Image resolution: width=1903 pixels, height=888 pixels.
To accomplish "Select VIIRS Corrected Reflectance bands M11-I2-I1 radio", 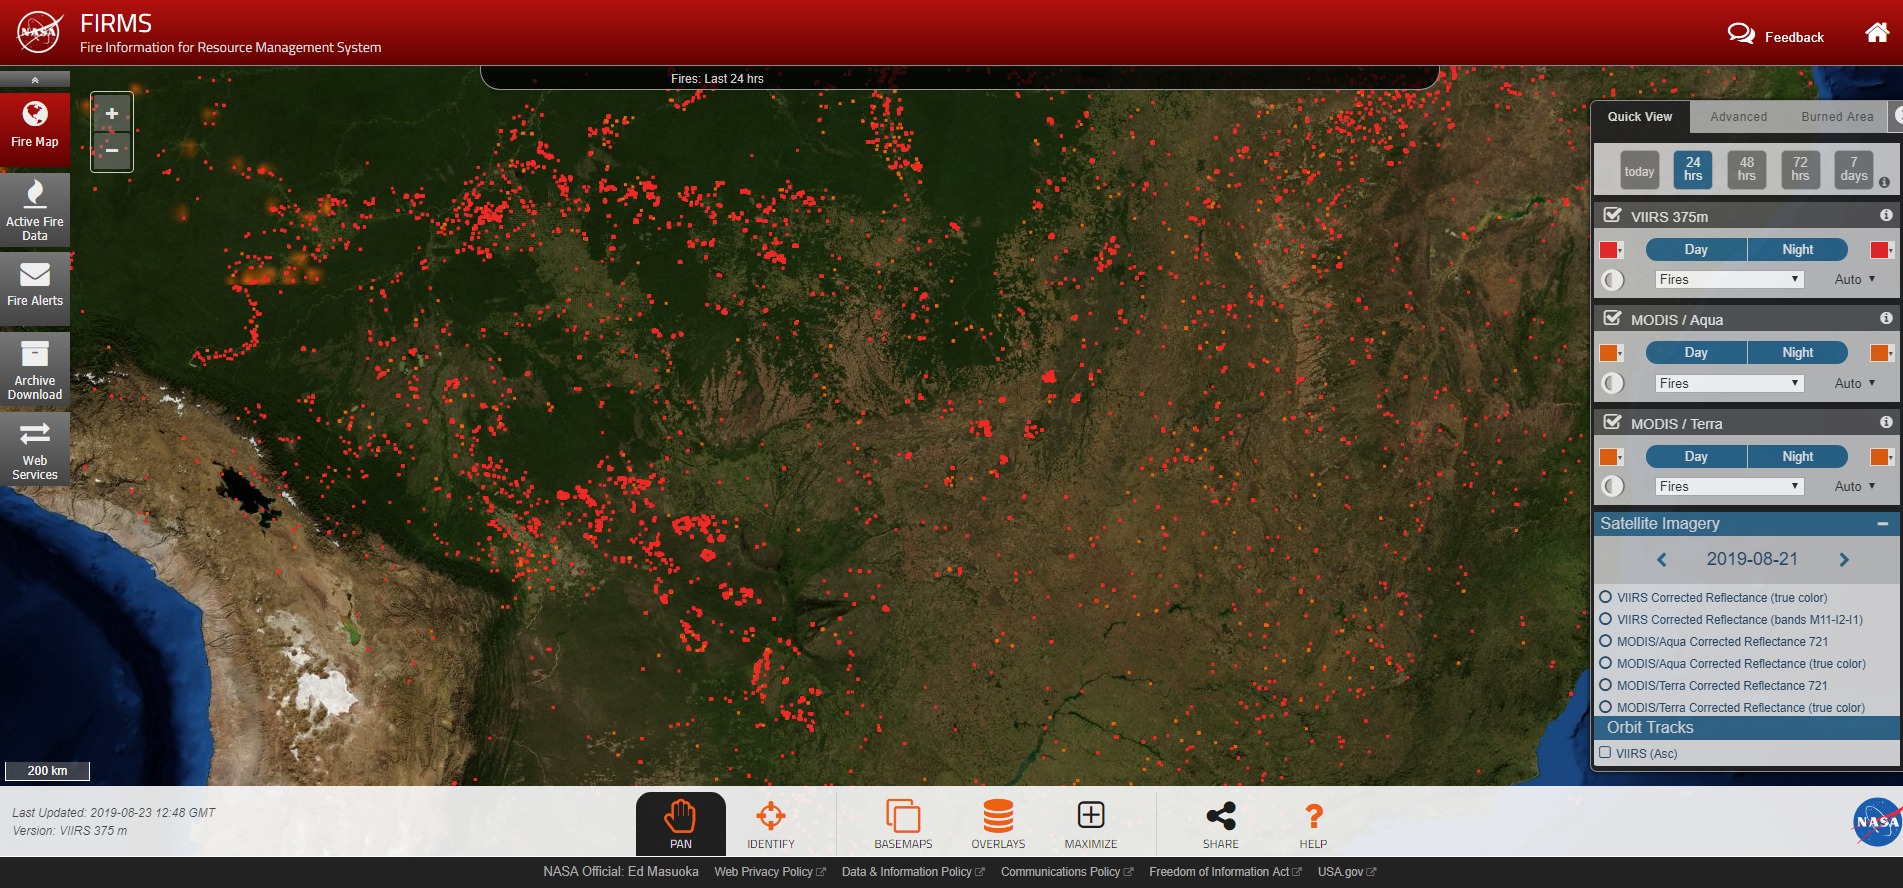I will point(1606,619).
